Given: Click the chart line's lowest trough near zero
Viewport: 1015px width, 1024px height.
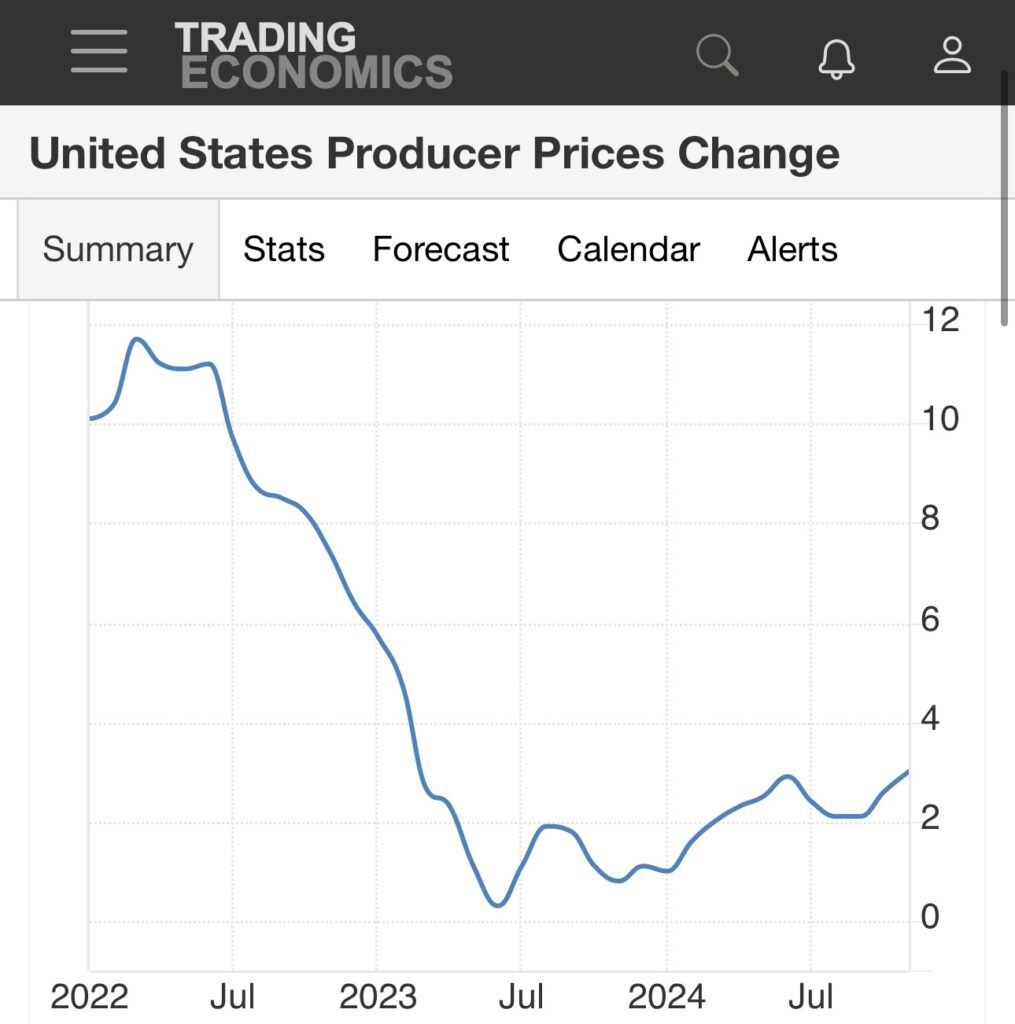Looking at the screenshot, I should tap(498, 905).
